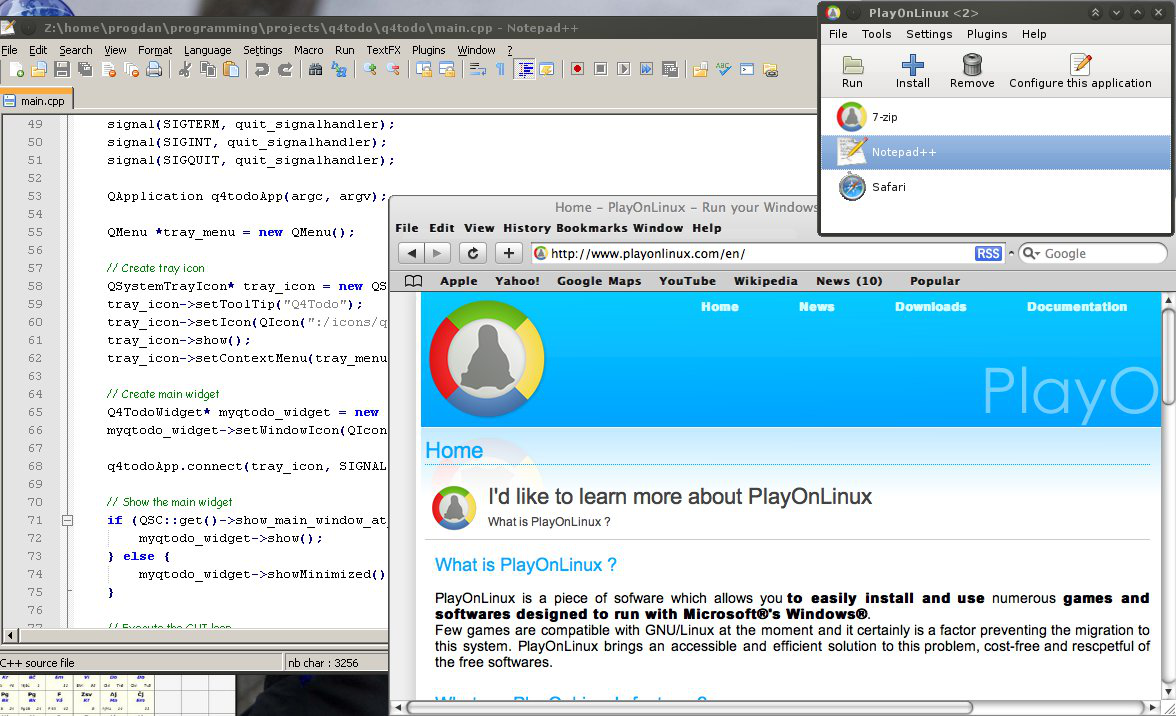Image resolution: width=1176 pixels, height=716 pixels.
Task: Open Find with the binoculars icon
Action: pyautogui.click(x=315, y=70)
